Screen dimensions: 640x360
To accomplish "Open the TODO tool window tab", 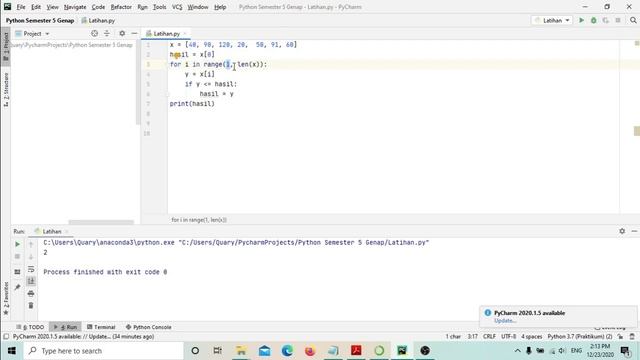I will (30, 327).
